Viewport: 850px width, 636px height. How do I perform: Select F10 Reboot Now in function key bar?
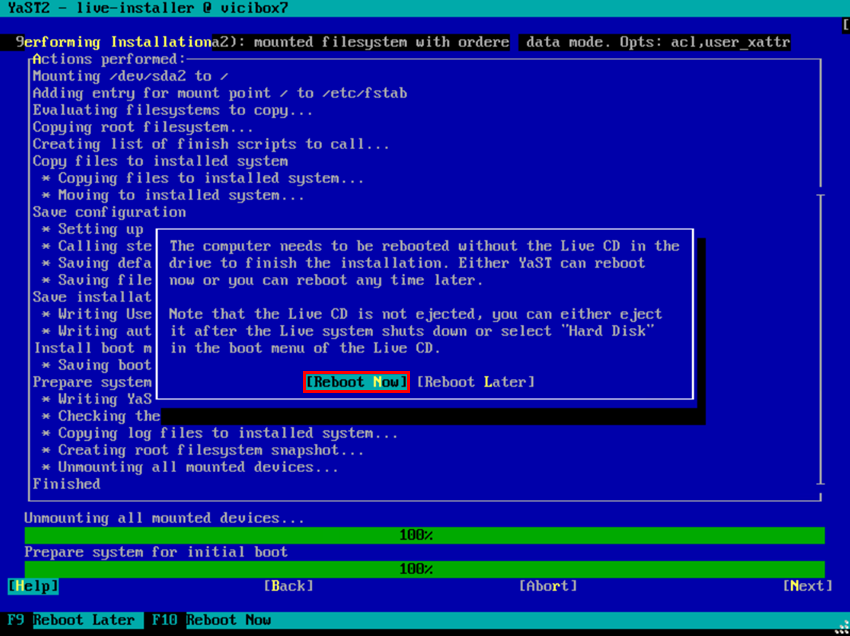pyautogui.click(x=211, y=620)
